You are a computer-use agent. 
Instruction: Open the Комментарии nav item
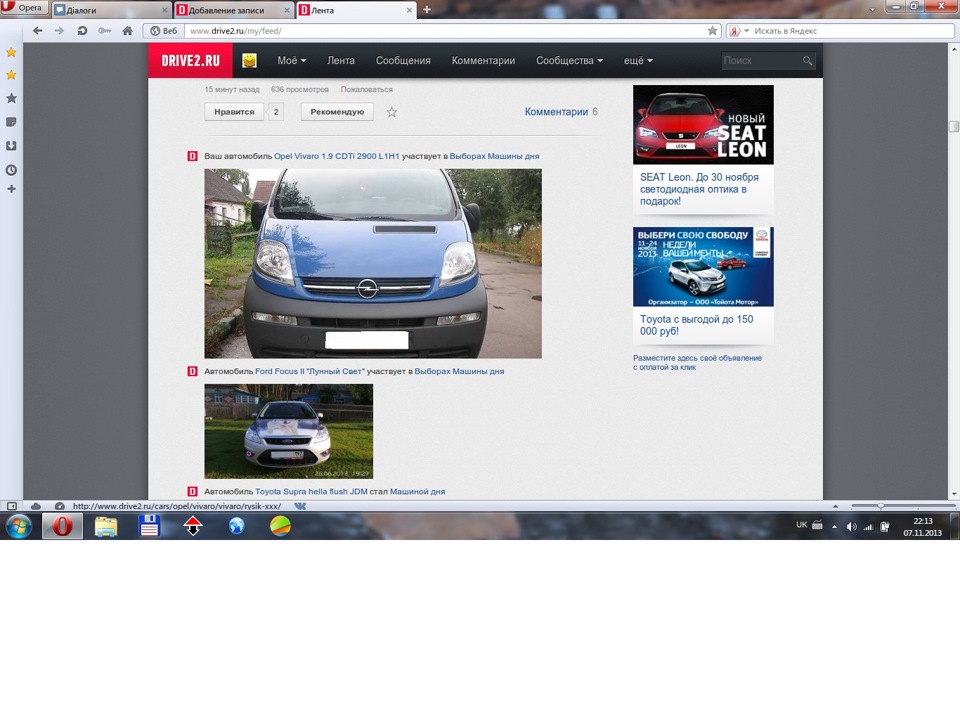483,61
